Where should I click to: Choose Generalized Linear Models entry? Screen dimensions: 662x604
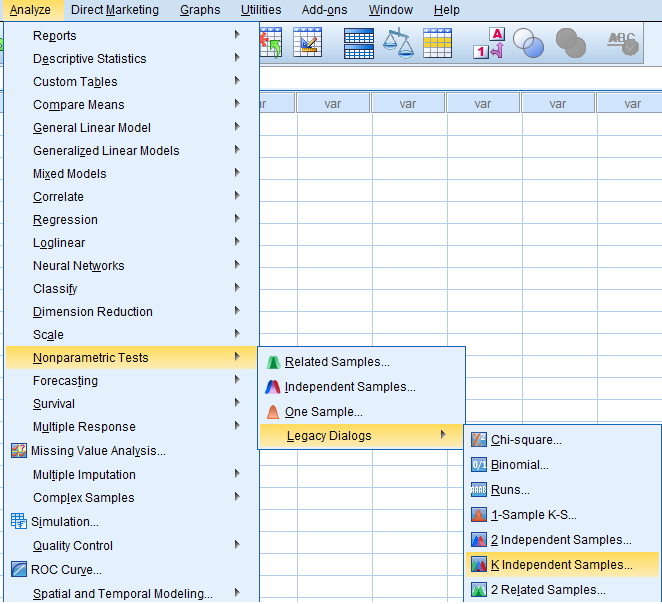tap(132, 151)
